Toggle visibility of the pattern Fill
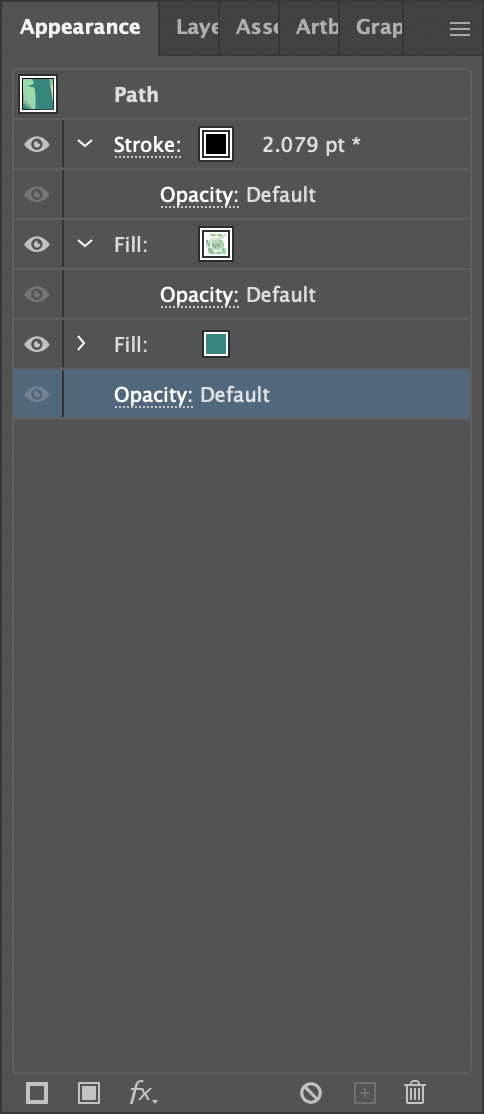 [x=37, y=244]
